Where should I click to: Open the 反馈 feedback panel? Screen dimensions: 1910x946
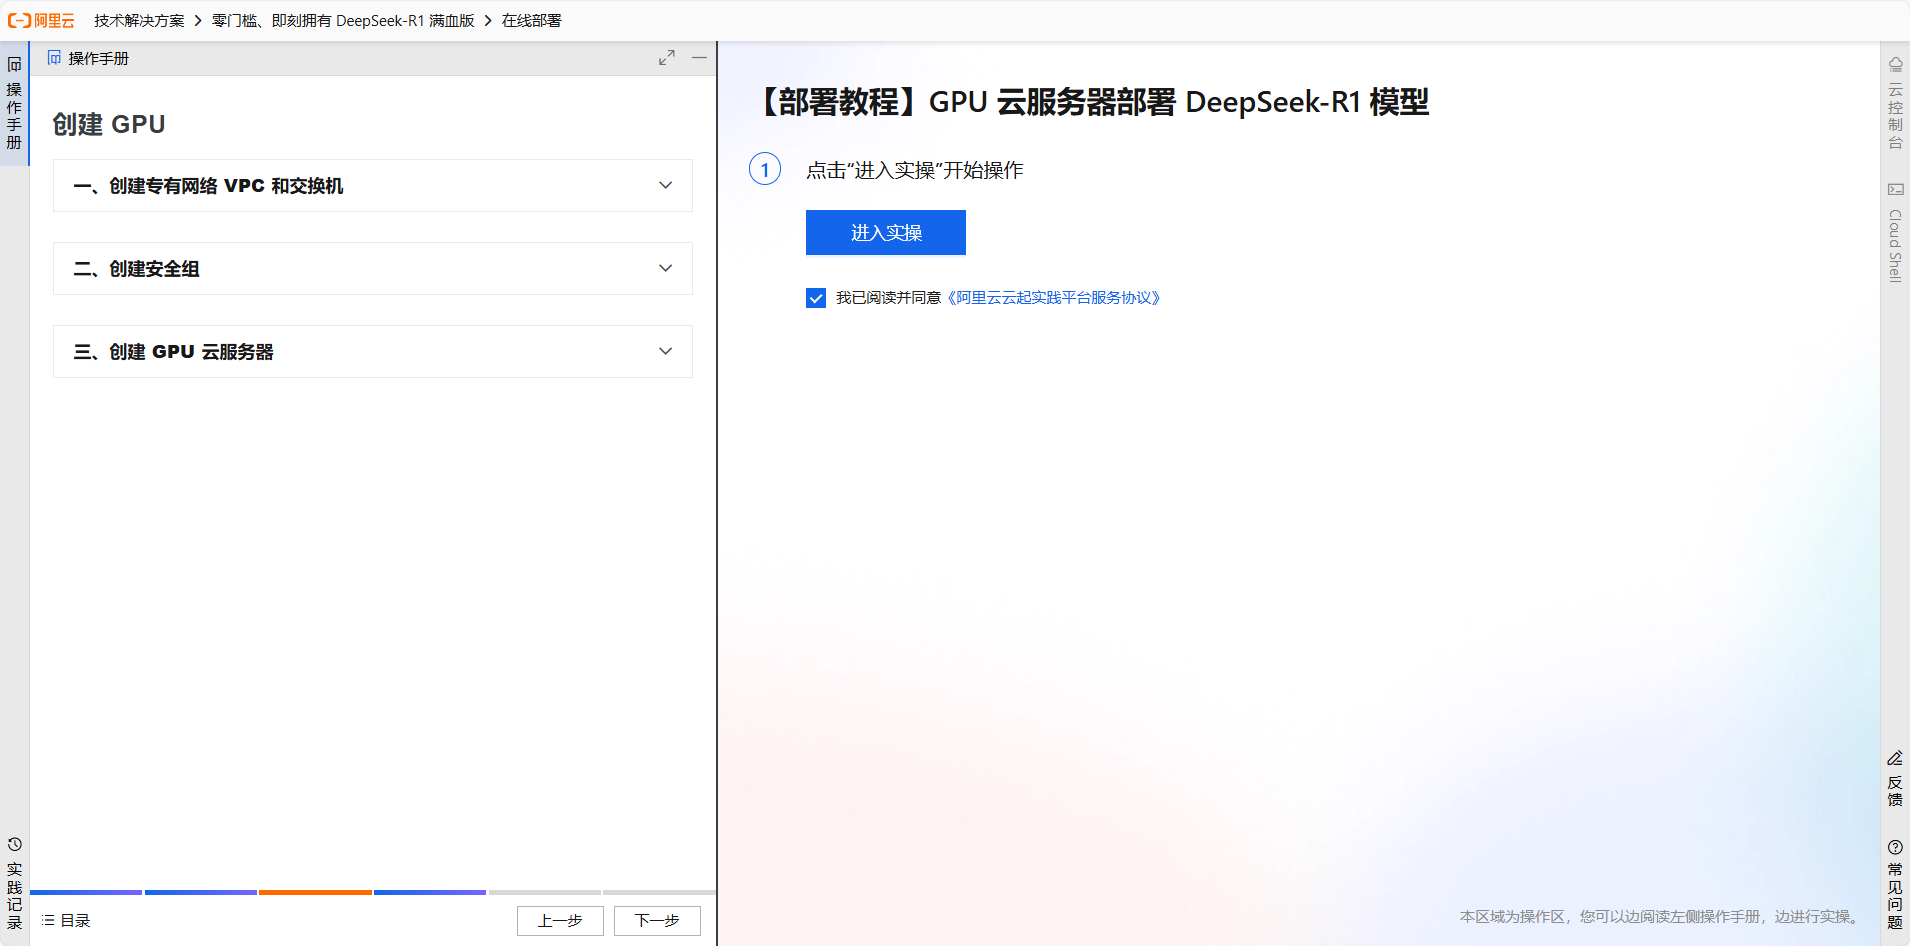pos(1895,779)
